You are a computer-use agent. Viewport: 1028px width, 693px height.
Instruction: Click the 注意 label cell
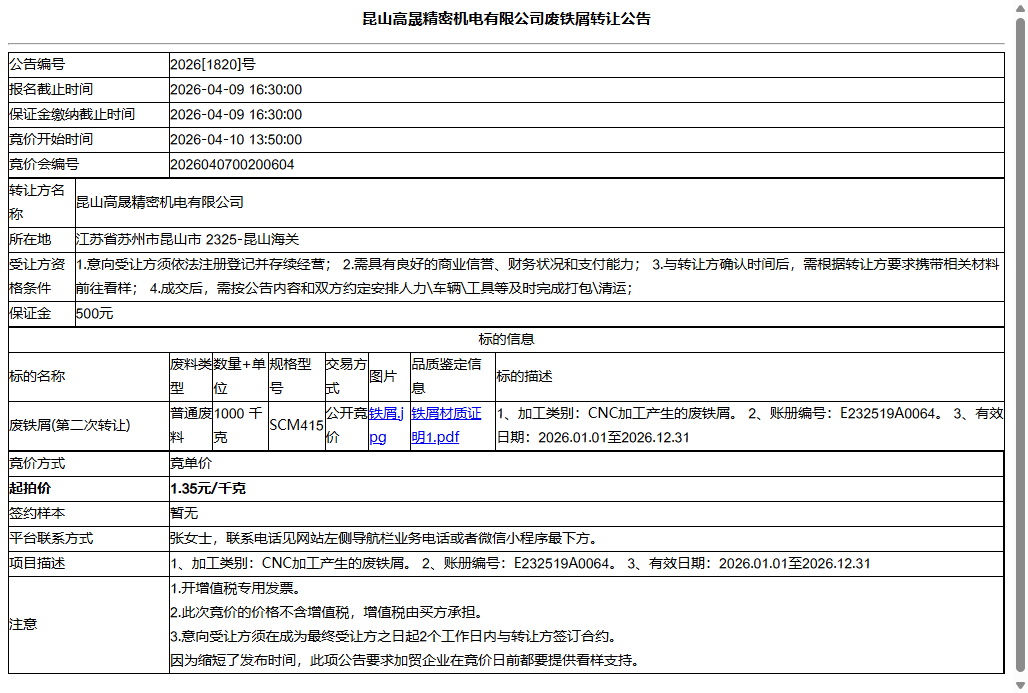click(x=89, y=625)
